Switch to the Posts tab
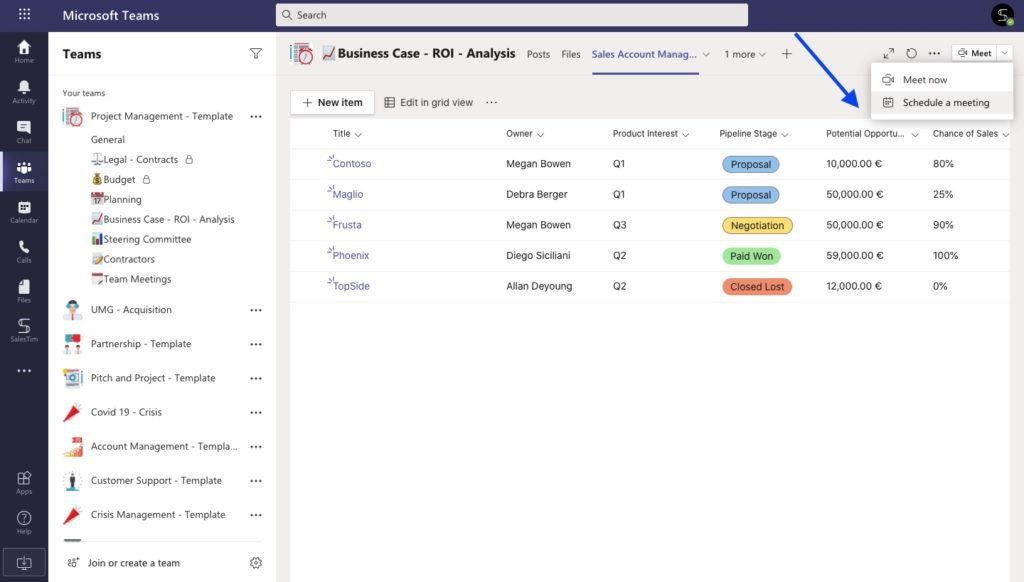This screenshot has width=1024, height=582. click(538, 54)
